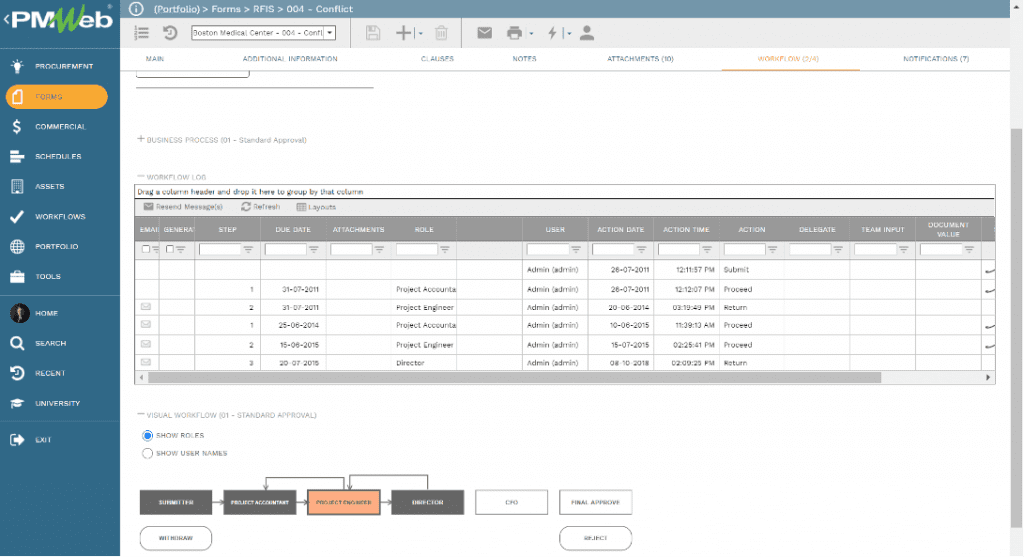This screenshot has width=1024, height=557.
Task: Open the list view toolbar icon
Action: coord(142,33)
